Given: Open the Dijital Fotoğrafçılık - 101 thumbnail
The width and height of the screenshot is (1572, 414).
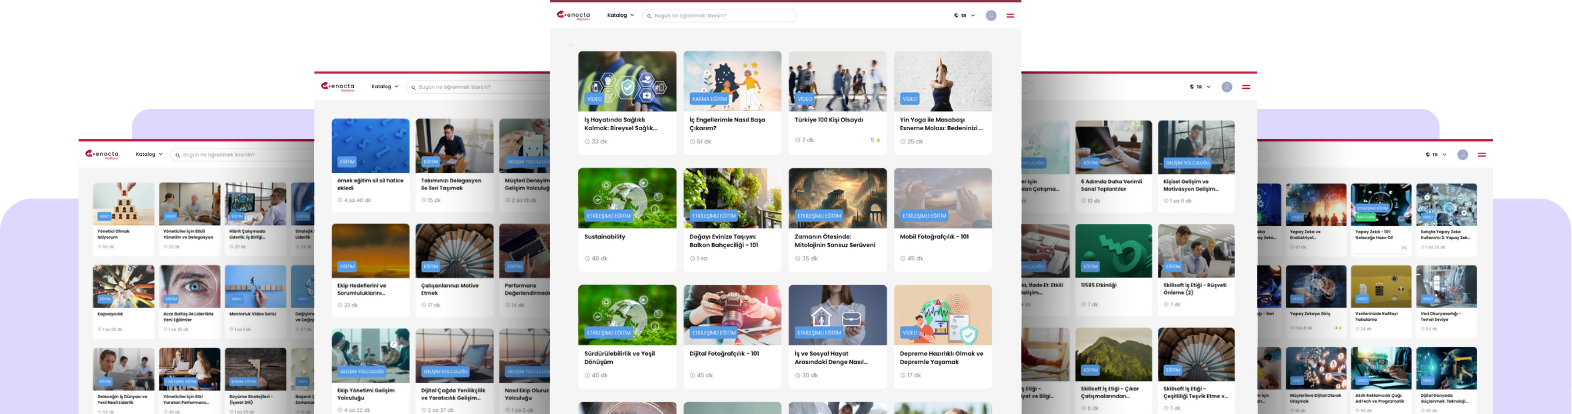Looking at the screenshot, I should pyautogui.click(x=732, y=315).
